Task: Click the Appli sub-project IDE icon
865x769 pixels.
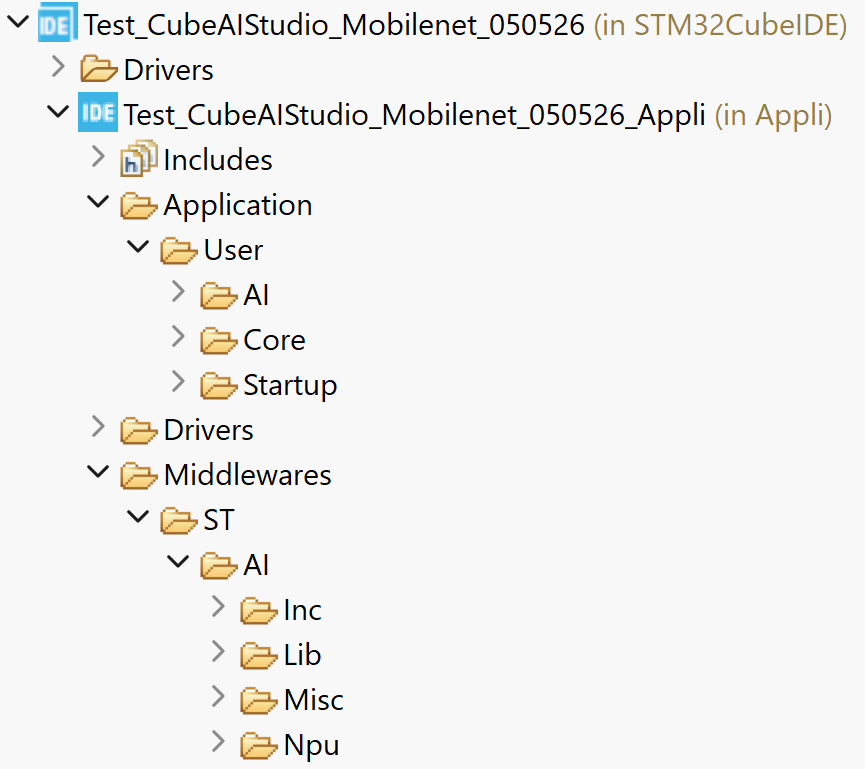Action: point(98,113)
